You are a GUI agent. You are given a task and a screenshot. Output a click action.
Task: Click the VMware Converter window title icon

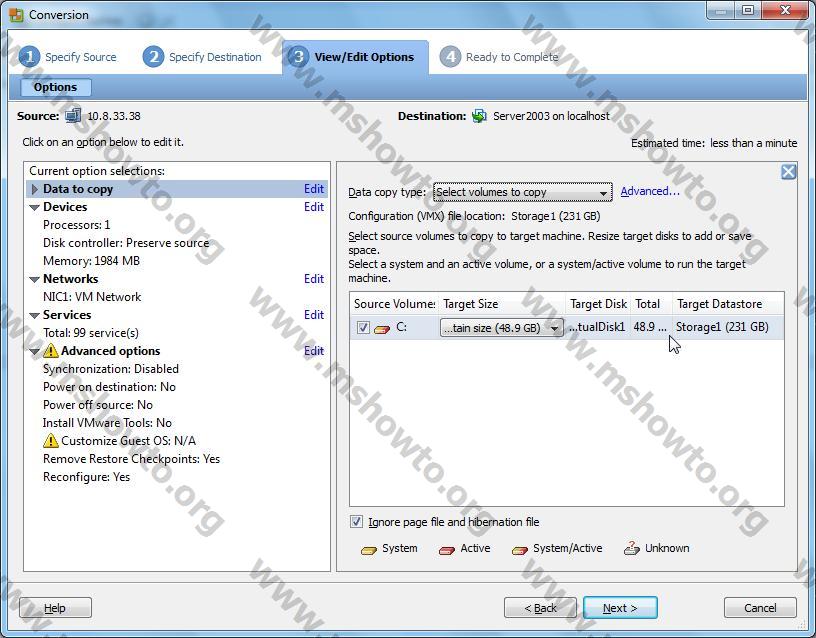click(x=16, y=15)
